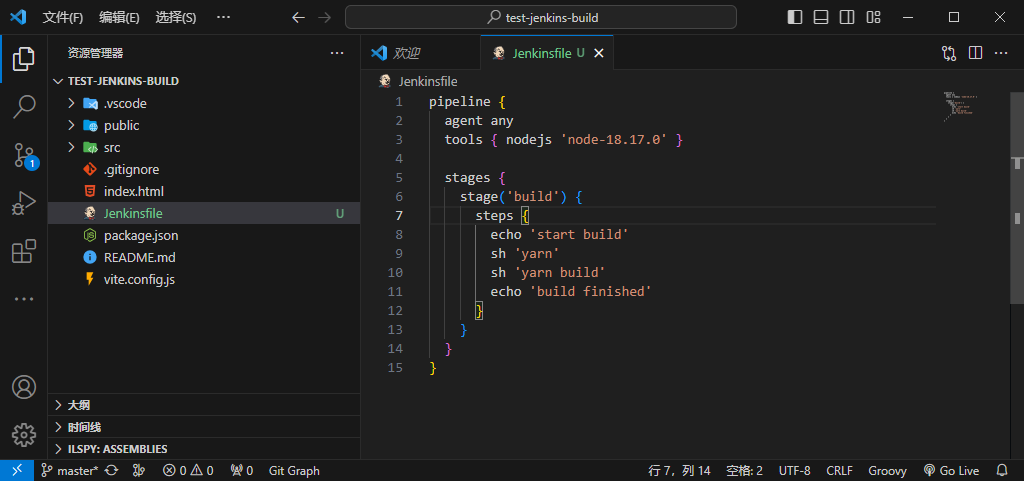The image size is (1024, 481).
Task: Open index.html in explorer
Action: 204,192
